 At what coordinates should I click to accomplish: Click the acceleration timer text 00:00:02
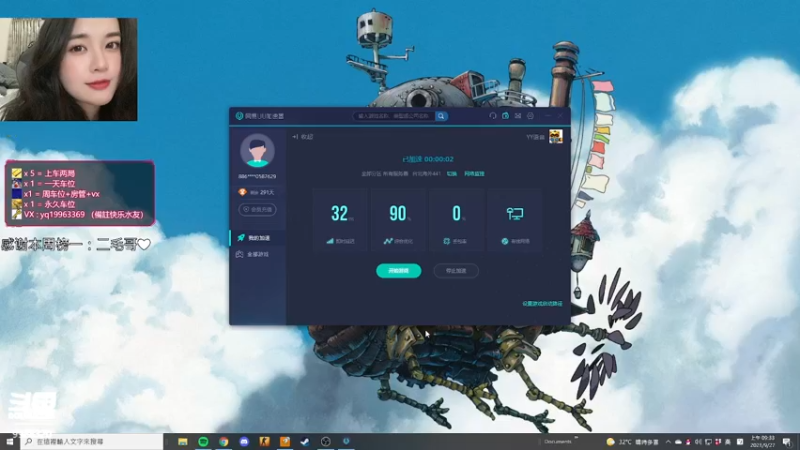439,159
